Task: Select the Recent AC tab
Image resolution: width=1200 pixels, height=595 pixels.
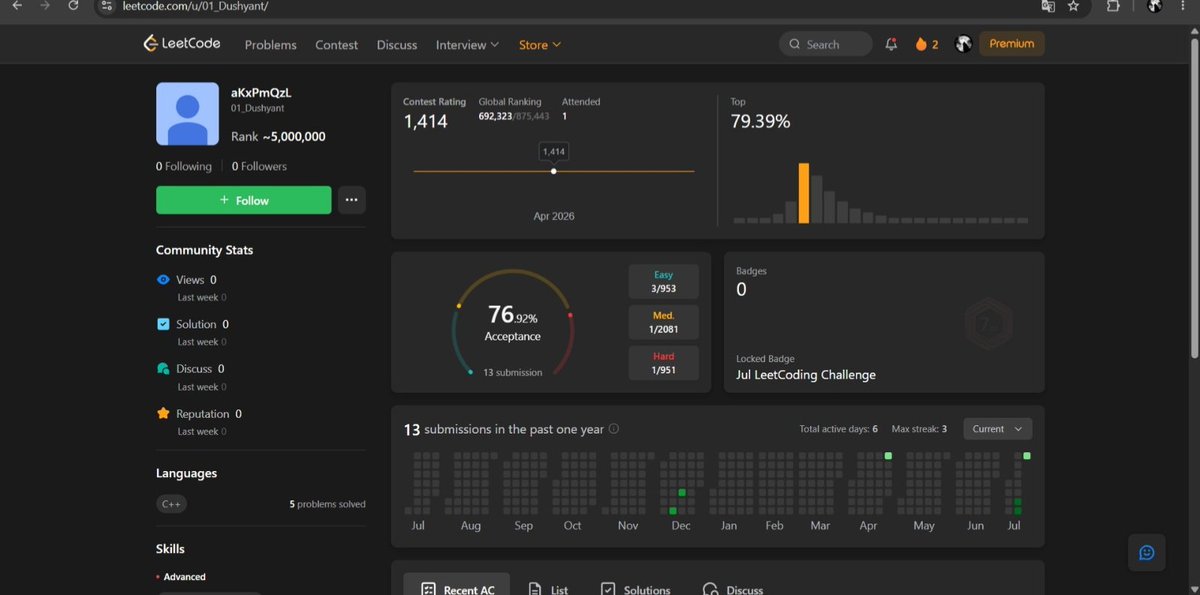Action: [x=457, y=589]
